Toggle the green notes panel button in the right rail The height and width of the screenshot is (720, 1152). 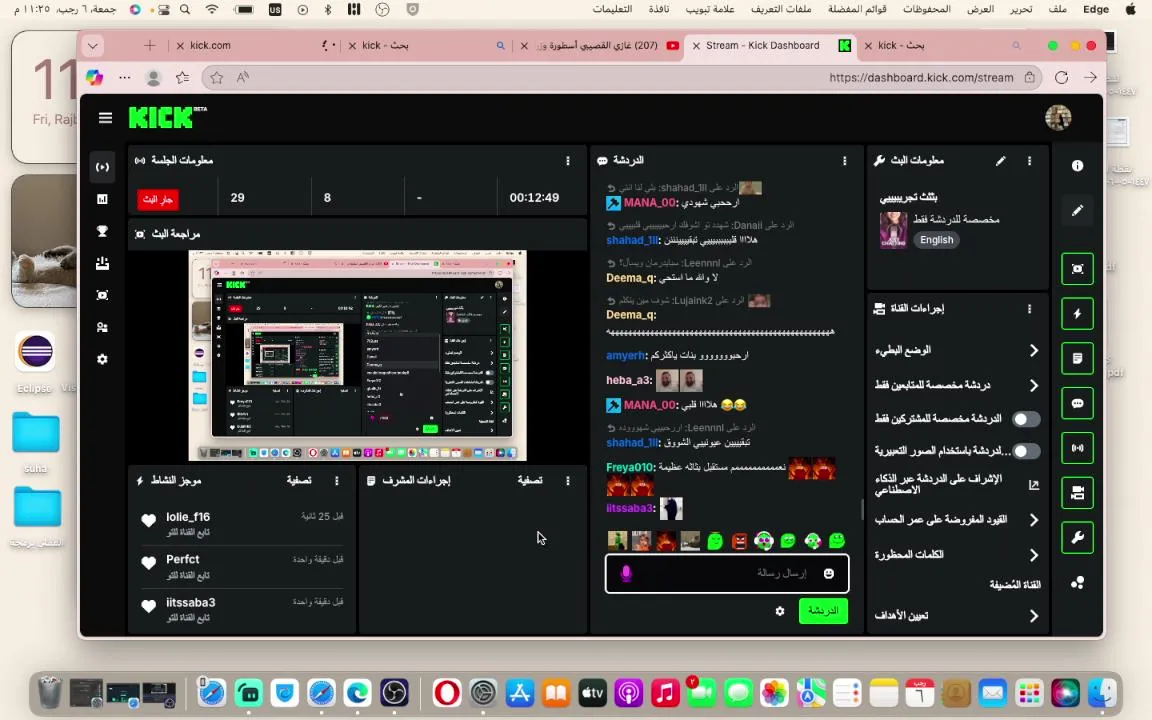point(1077,359)
